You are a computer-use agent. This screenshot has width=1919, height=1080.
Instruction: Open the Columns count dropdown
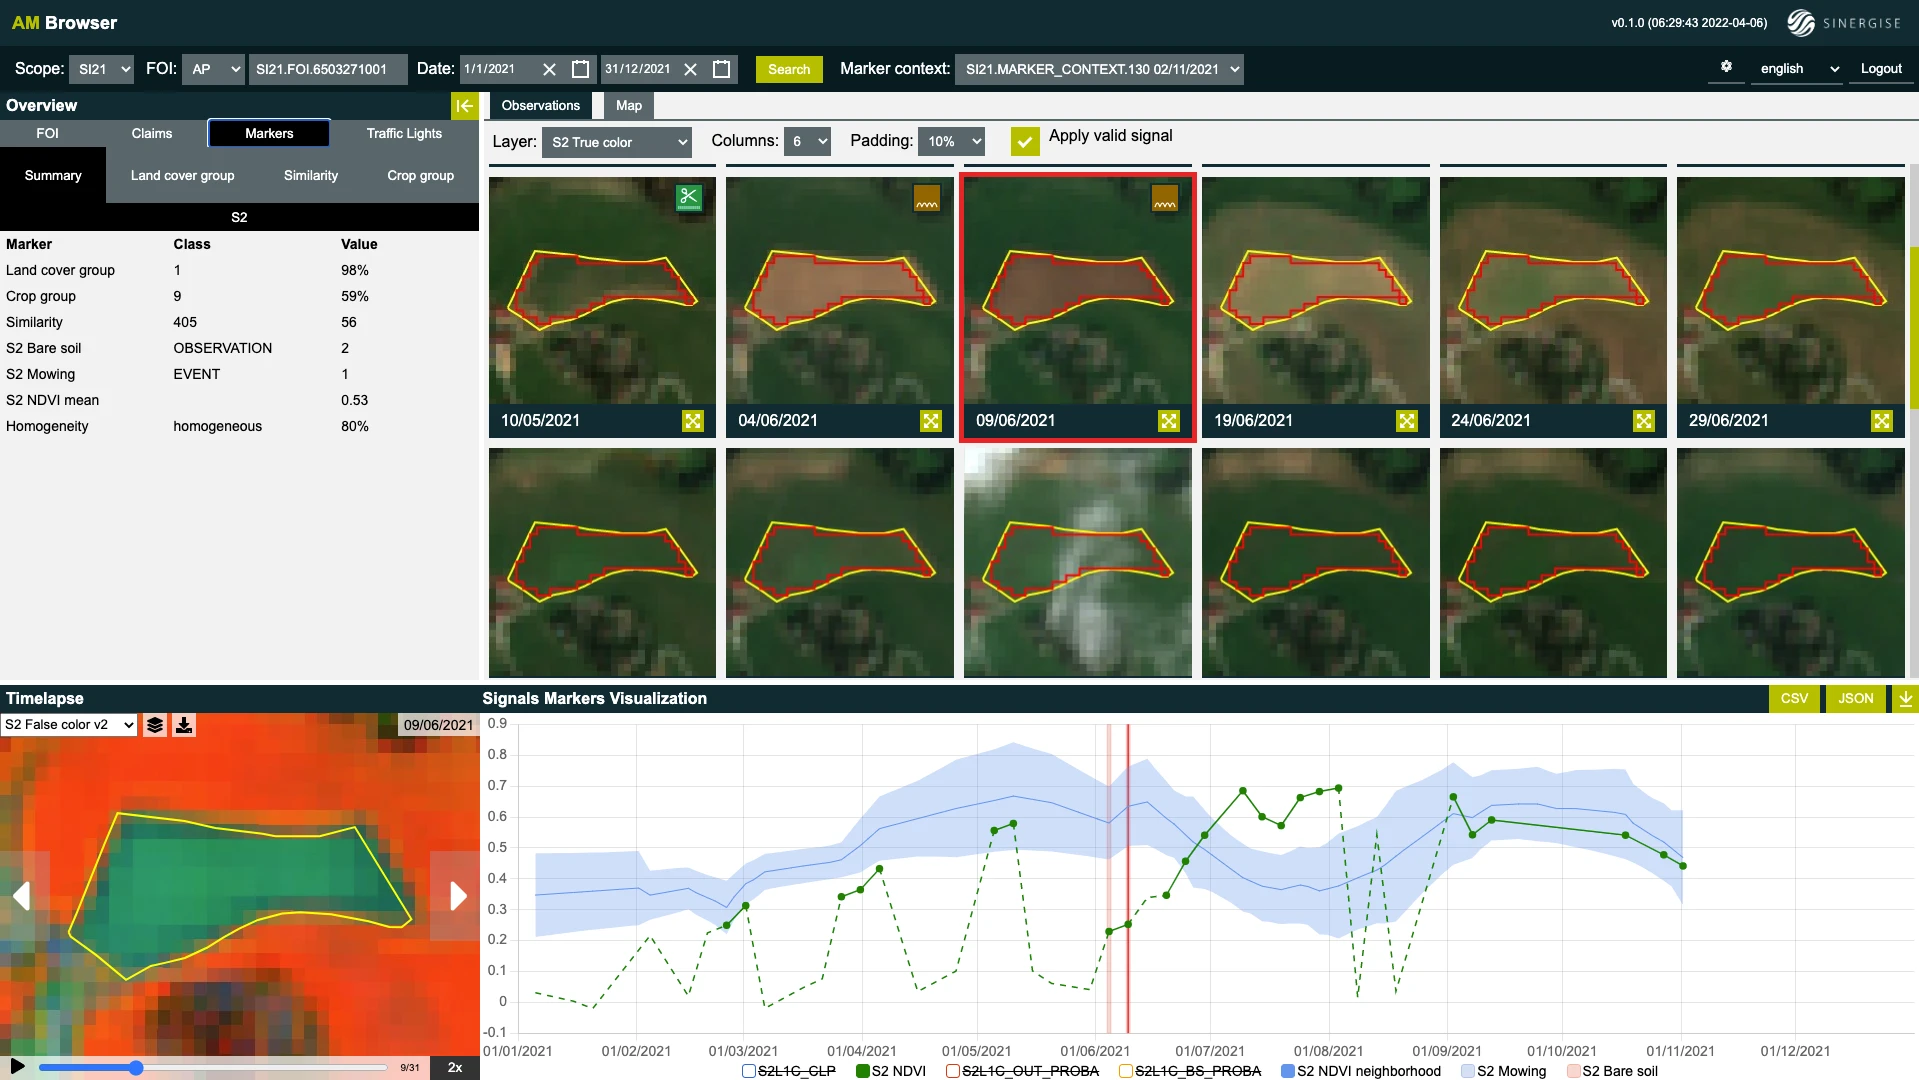pos(808,142)
